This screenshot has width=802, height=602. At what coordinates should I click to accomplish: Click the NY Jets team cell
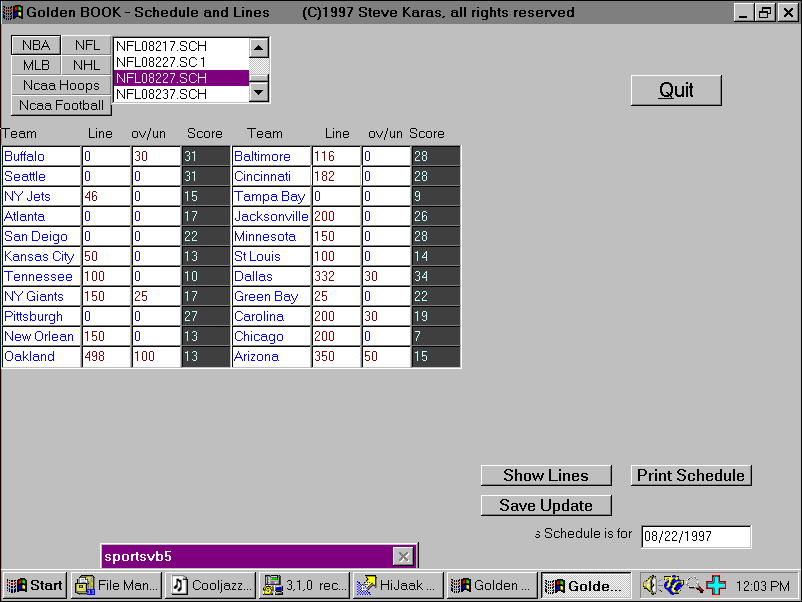pyautogui.click(x=42, y=196)
